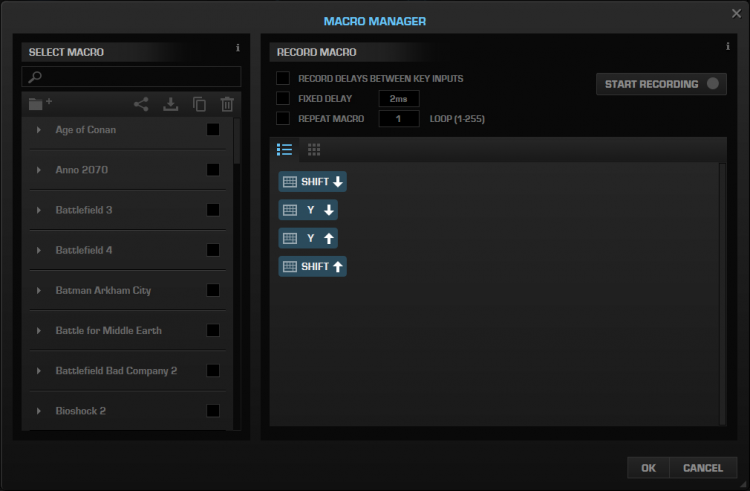Close the Macro Manager dialog
Image resolution: width=750 pixels, height=491 pixels.
point(736,13)
